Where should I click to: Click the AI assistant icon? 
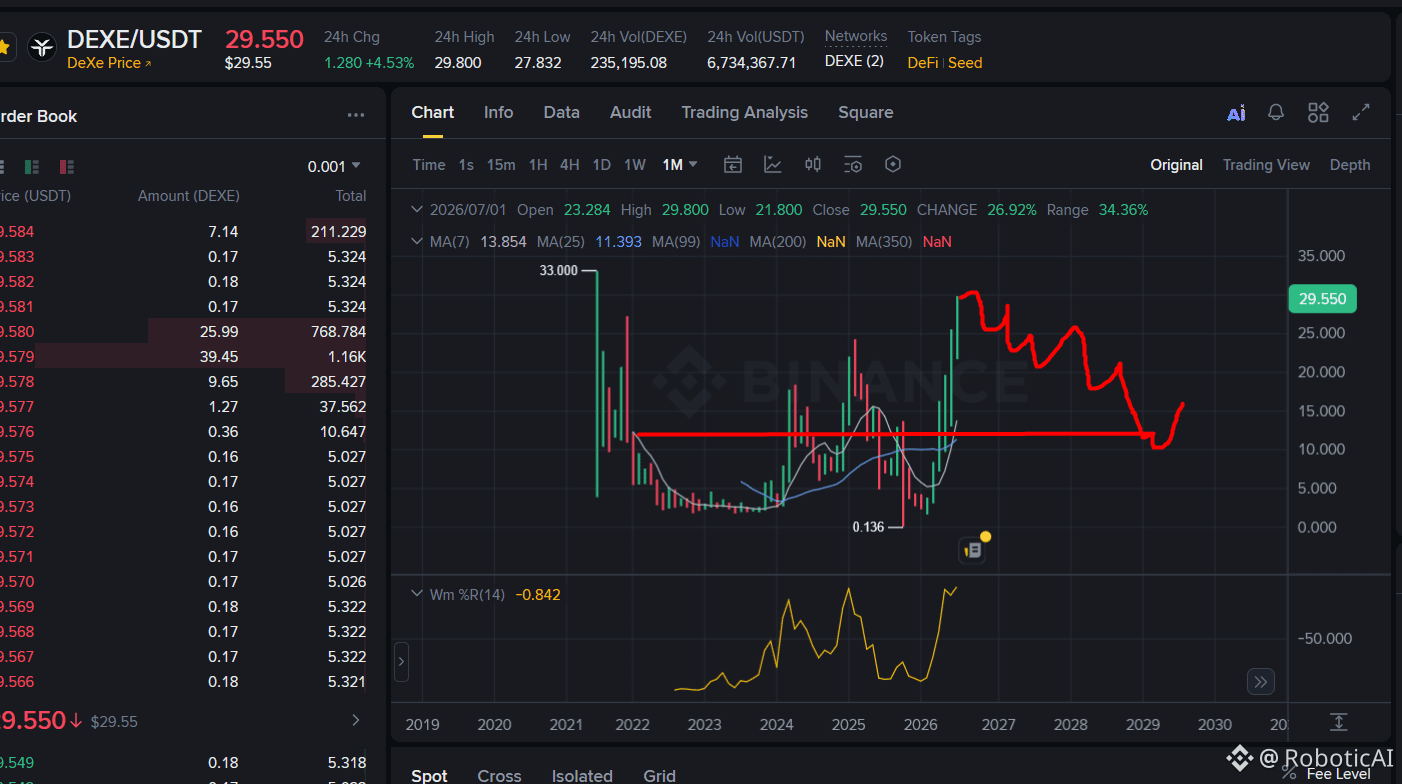tap(1236, 113)
